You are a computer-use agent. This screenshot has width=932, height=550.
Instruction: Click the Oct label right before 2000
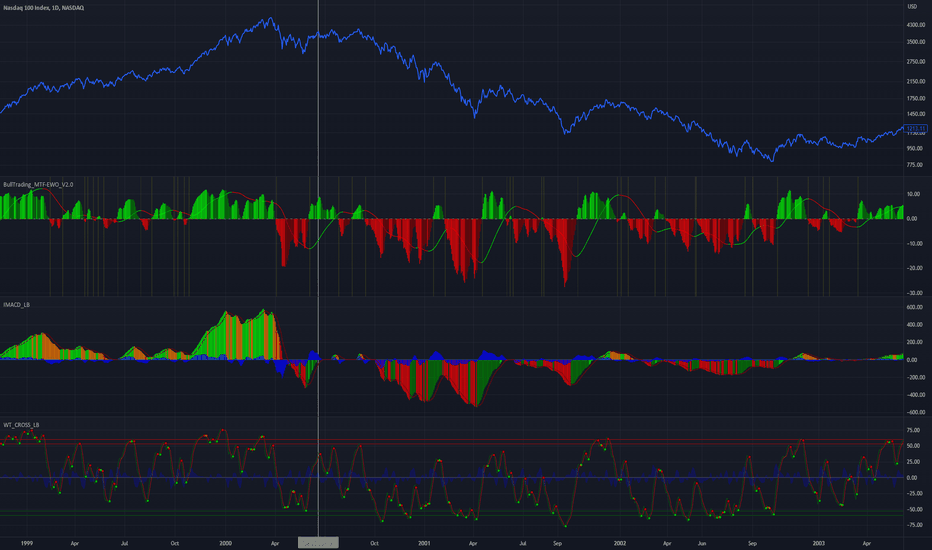[x=175, y=543]
